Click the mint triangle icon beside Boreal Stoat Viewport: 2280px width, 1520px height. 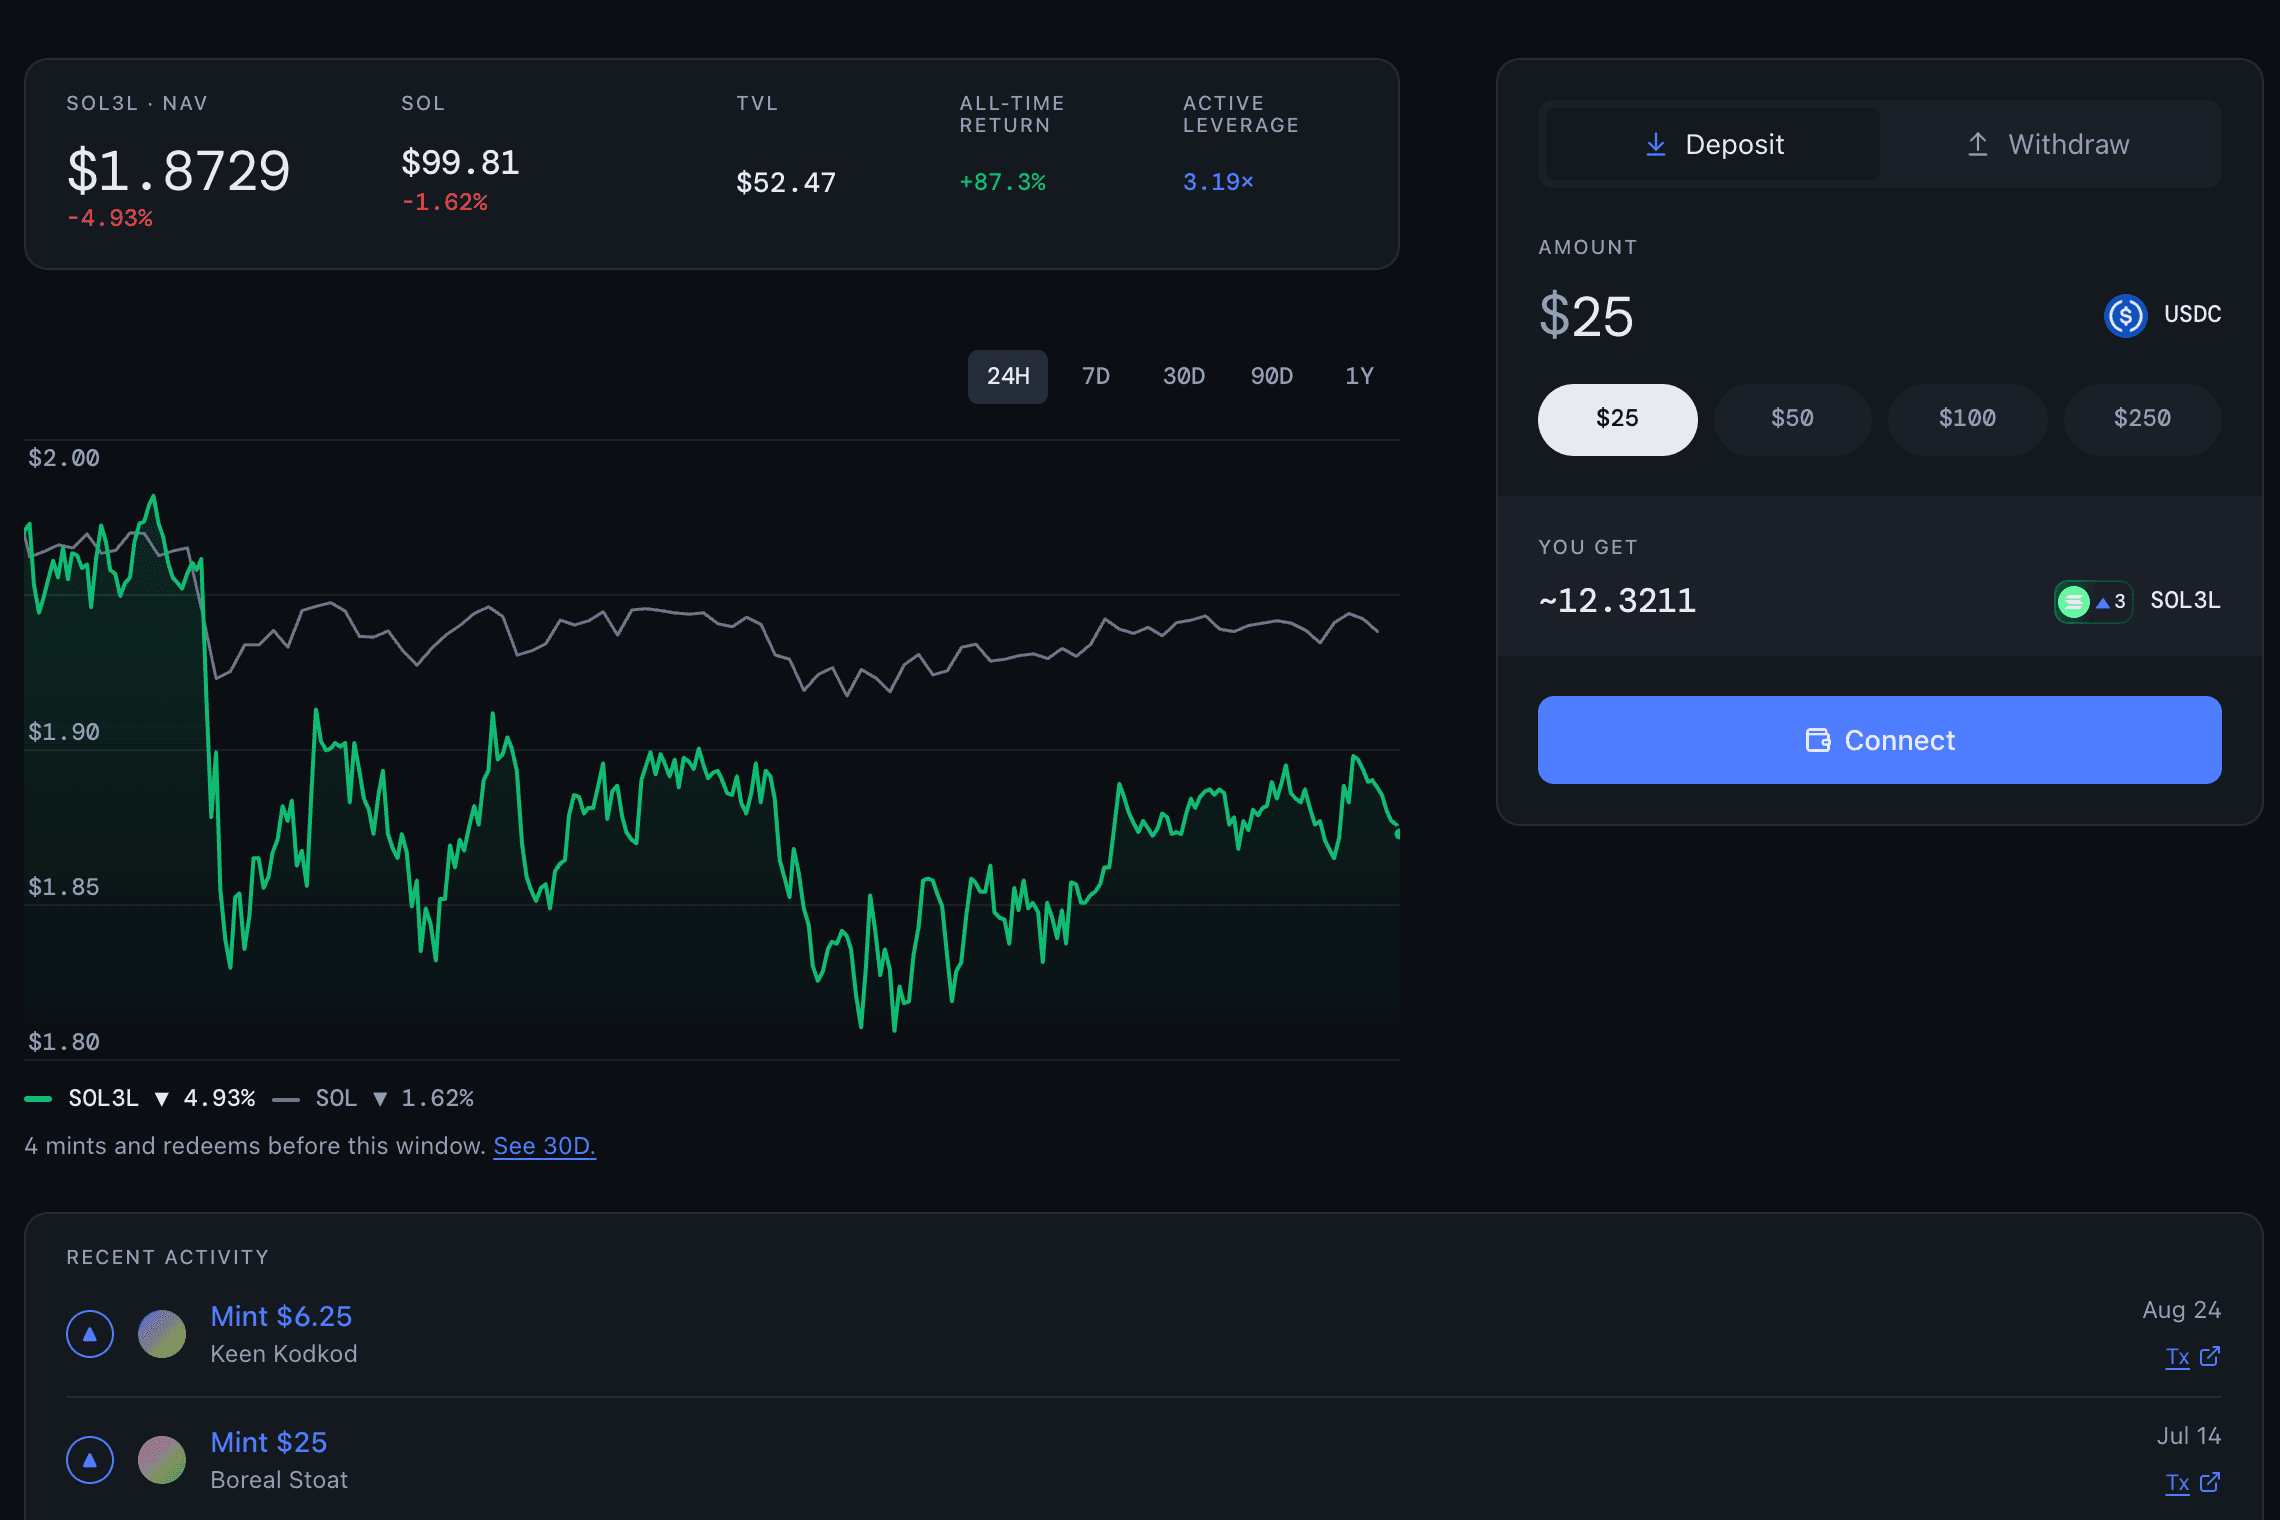(x=90, y=1460)
